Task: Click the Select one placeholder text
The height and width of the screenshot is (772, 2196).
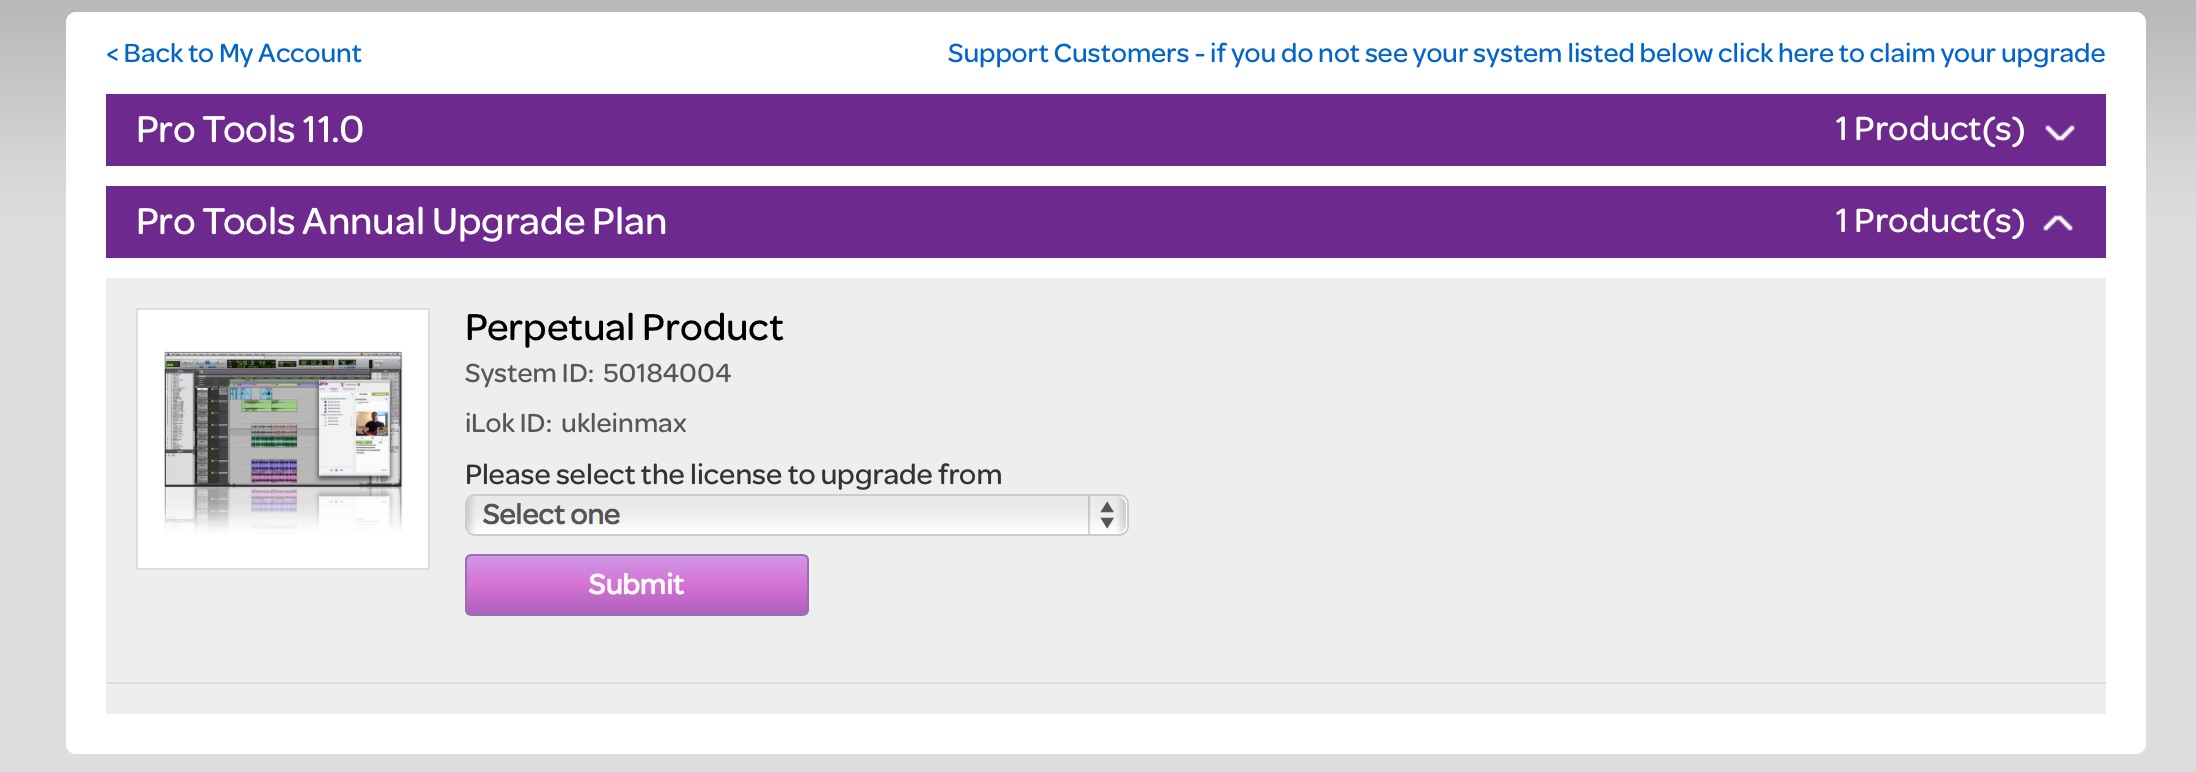Action: [x=551, y=515]
